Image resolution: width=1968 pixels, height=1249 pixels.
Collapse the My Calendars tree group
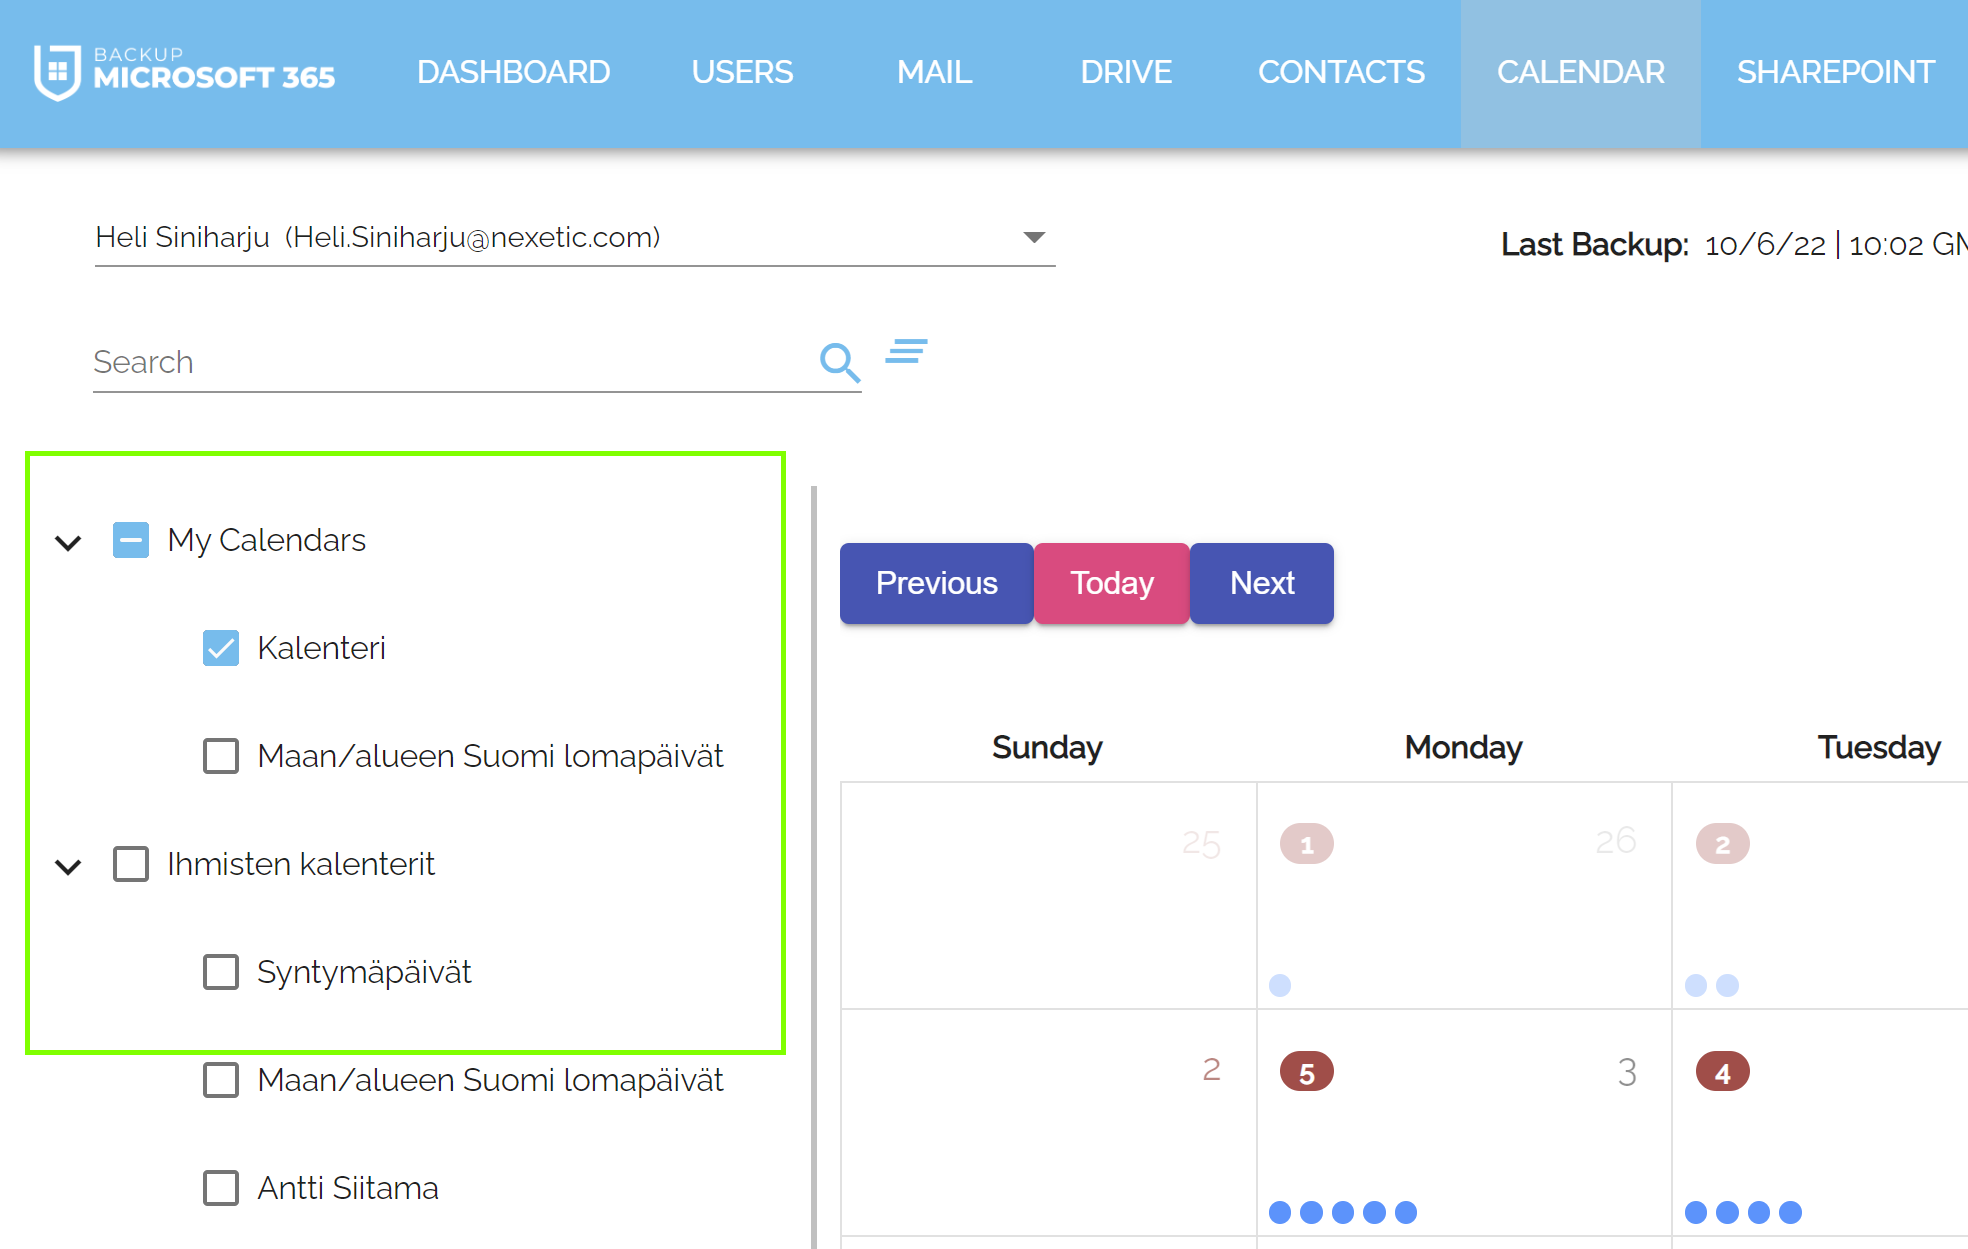[x=68, y=542]
